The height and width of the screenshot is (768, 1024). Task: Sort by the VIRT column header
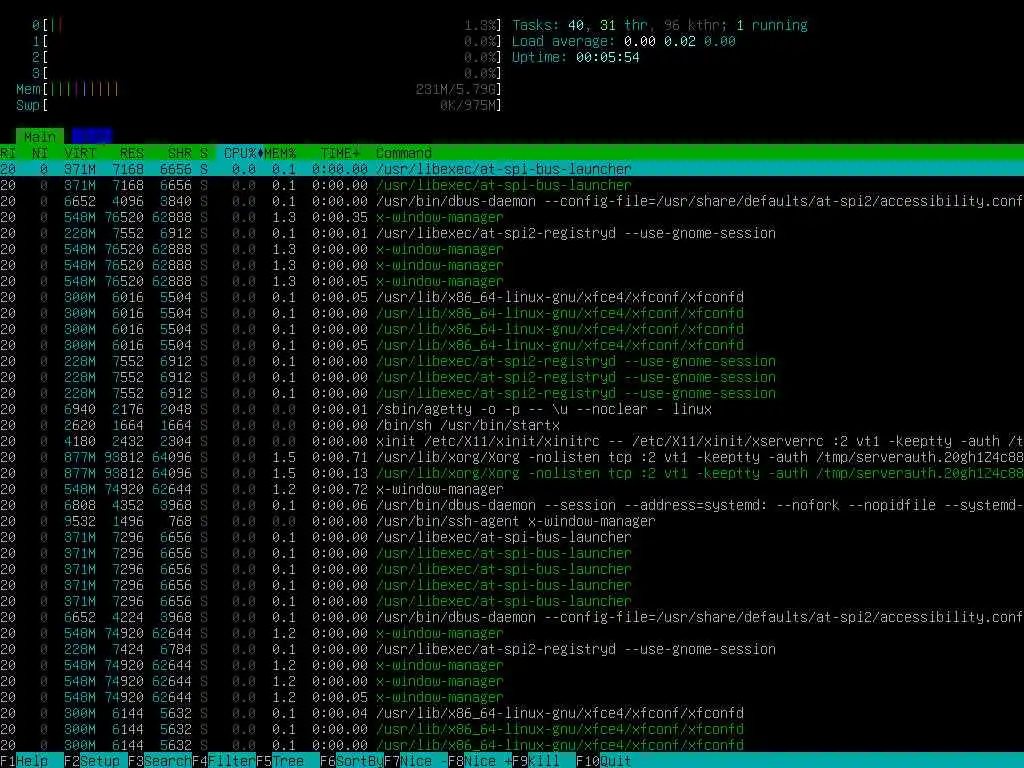tap(80, 153)
